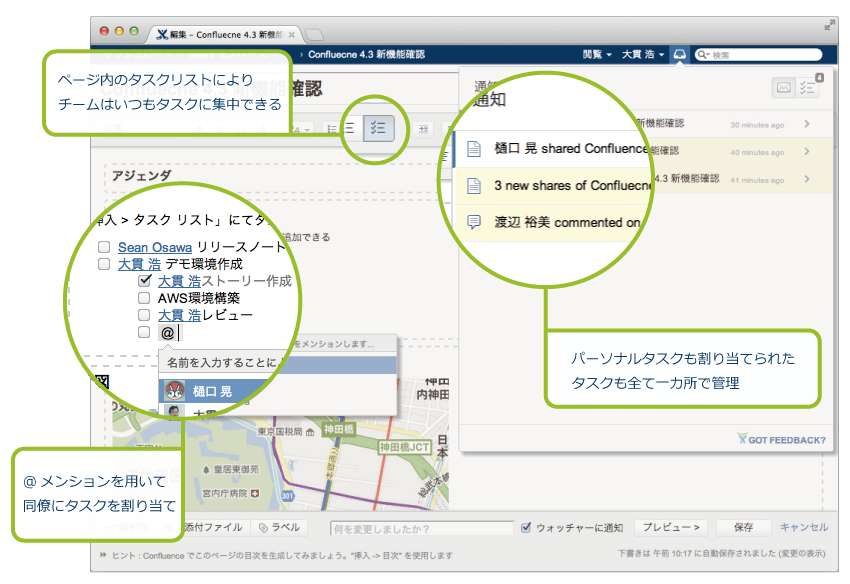The width and height of the screenshot is (850, 584).
Task: Expand the 40 minutes ago notification chevron
Action: (x=807, y=151)
